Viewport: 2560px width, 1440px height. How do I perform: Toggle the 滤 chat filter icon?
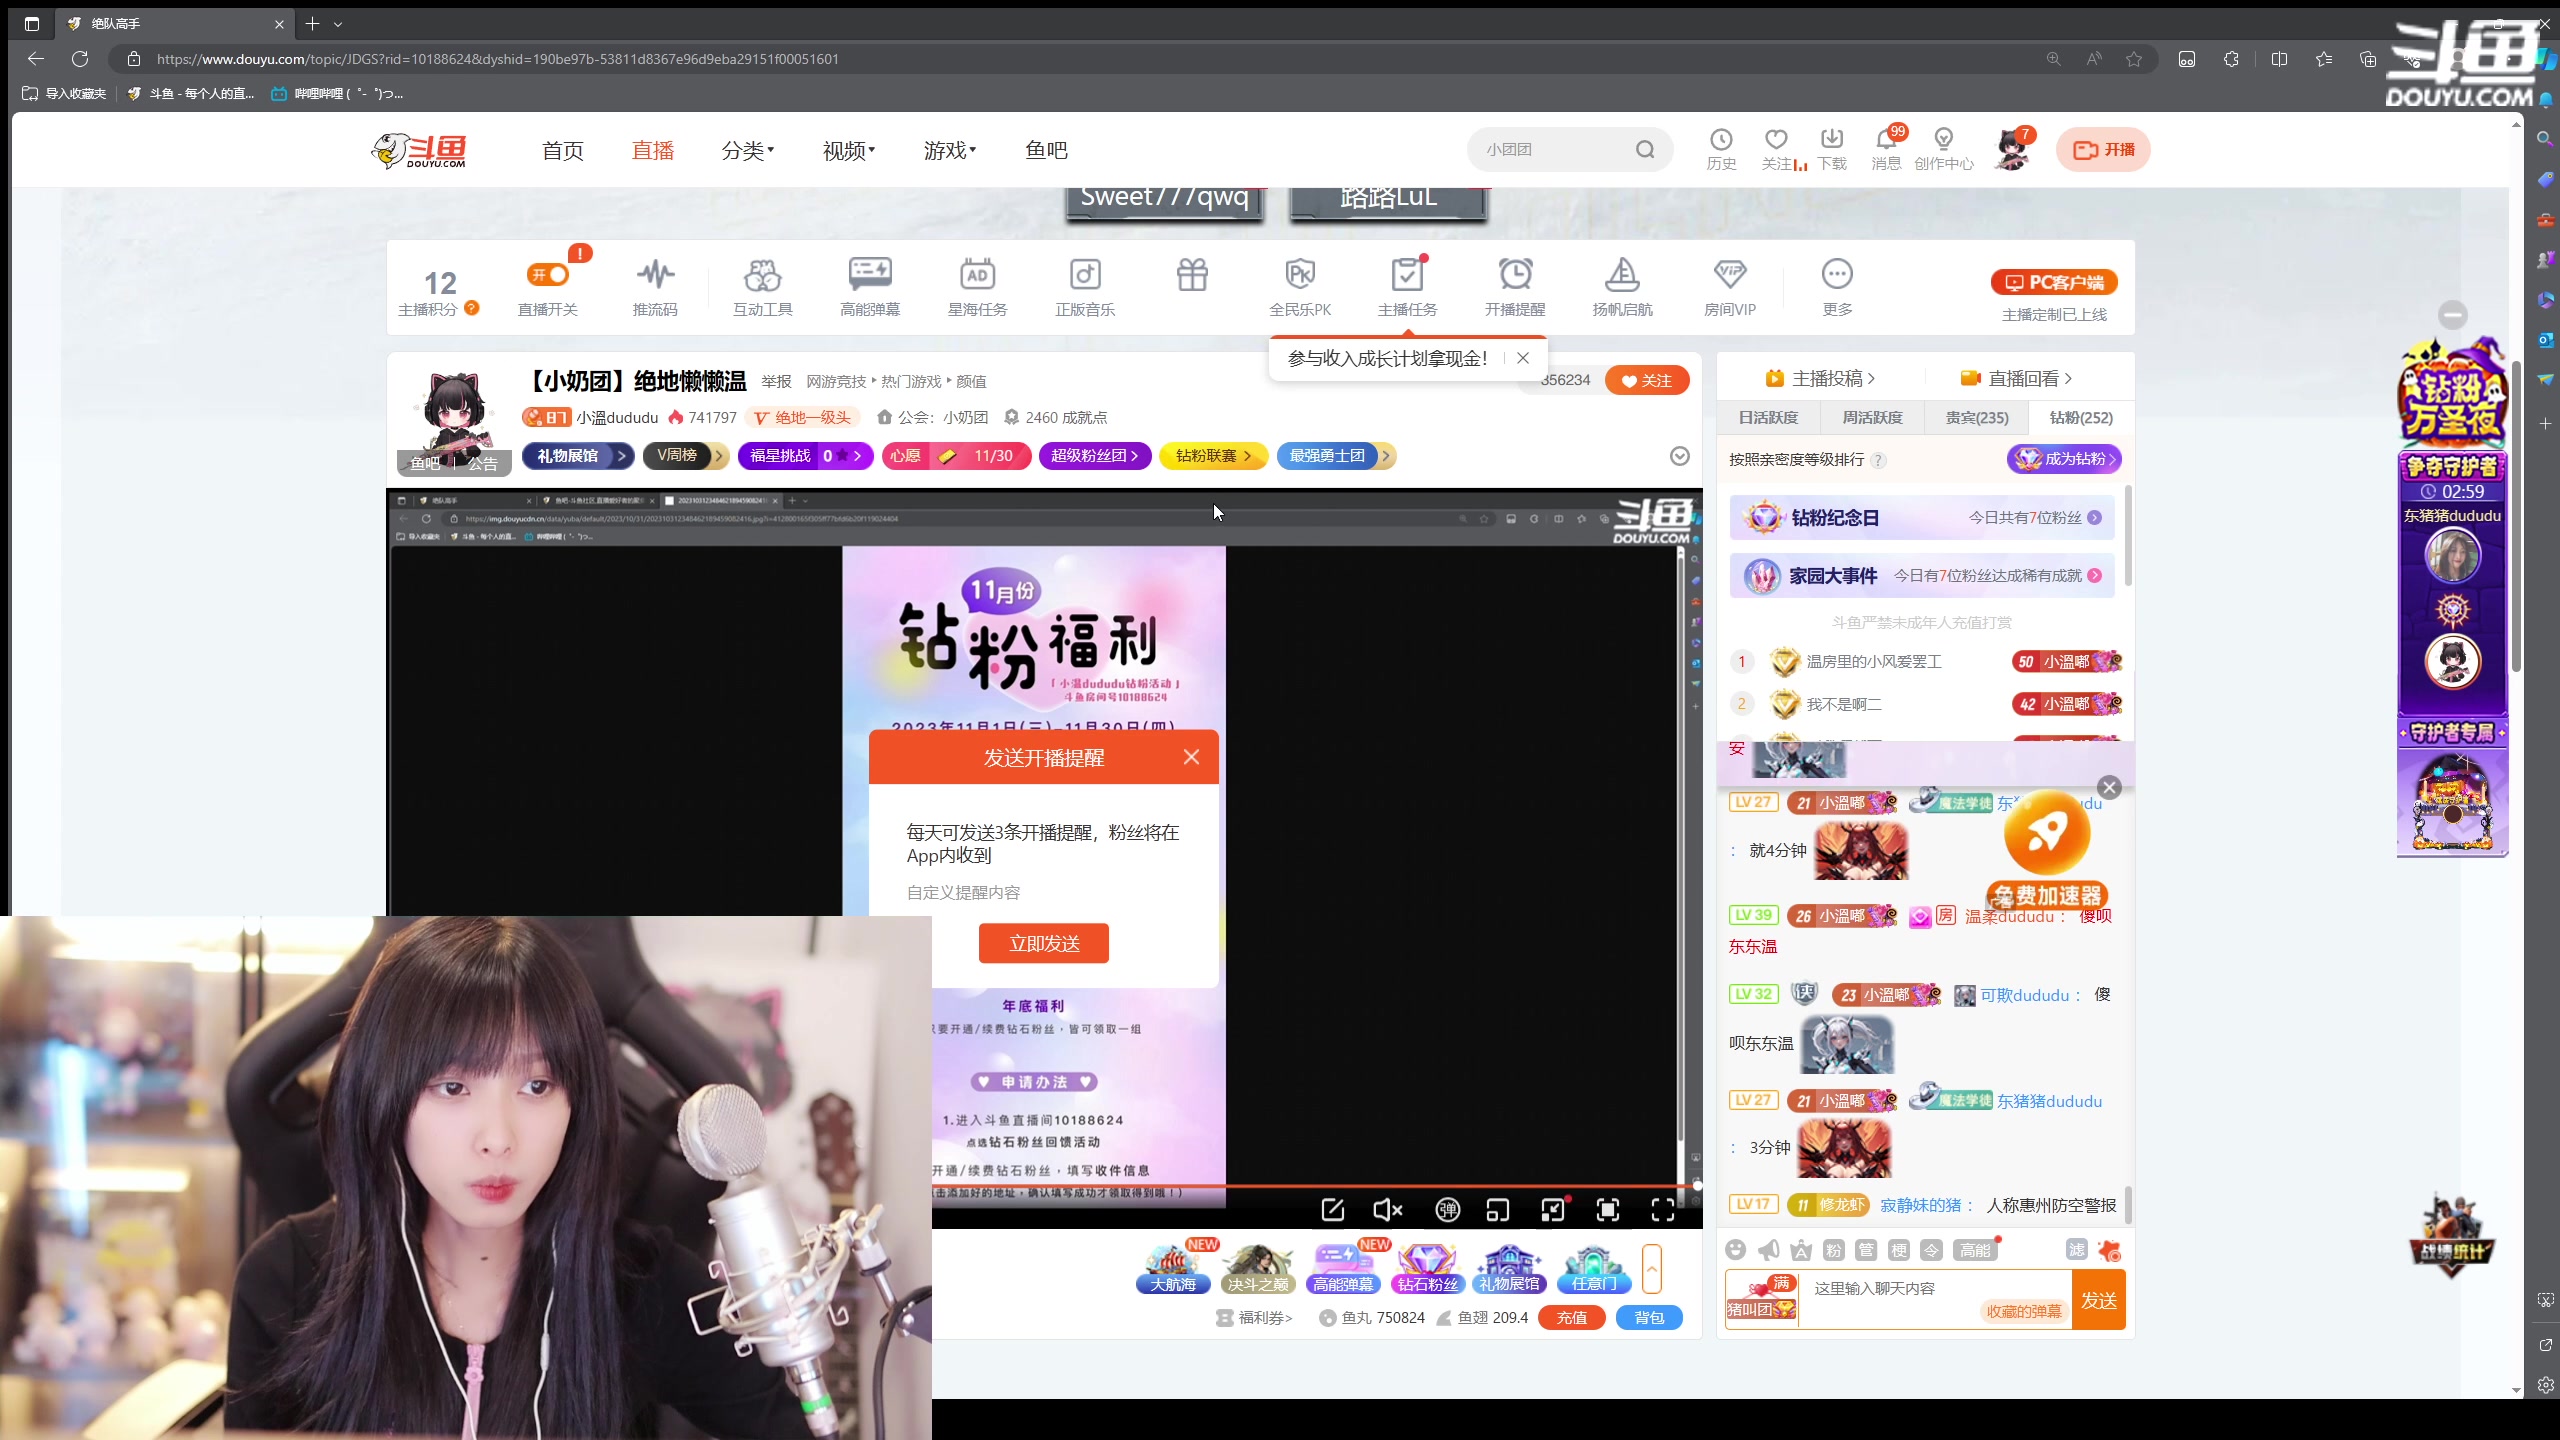[2077, 1250]
